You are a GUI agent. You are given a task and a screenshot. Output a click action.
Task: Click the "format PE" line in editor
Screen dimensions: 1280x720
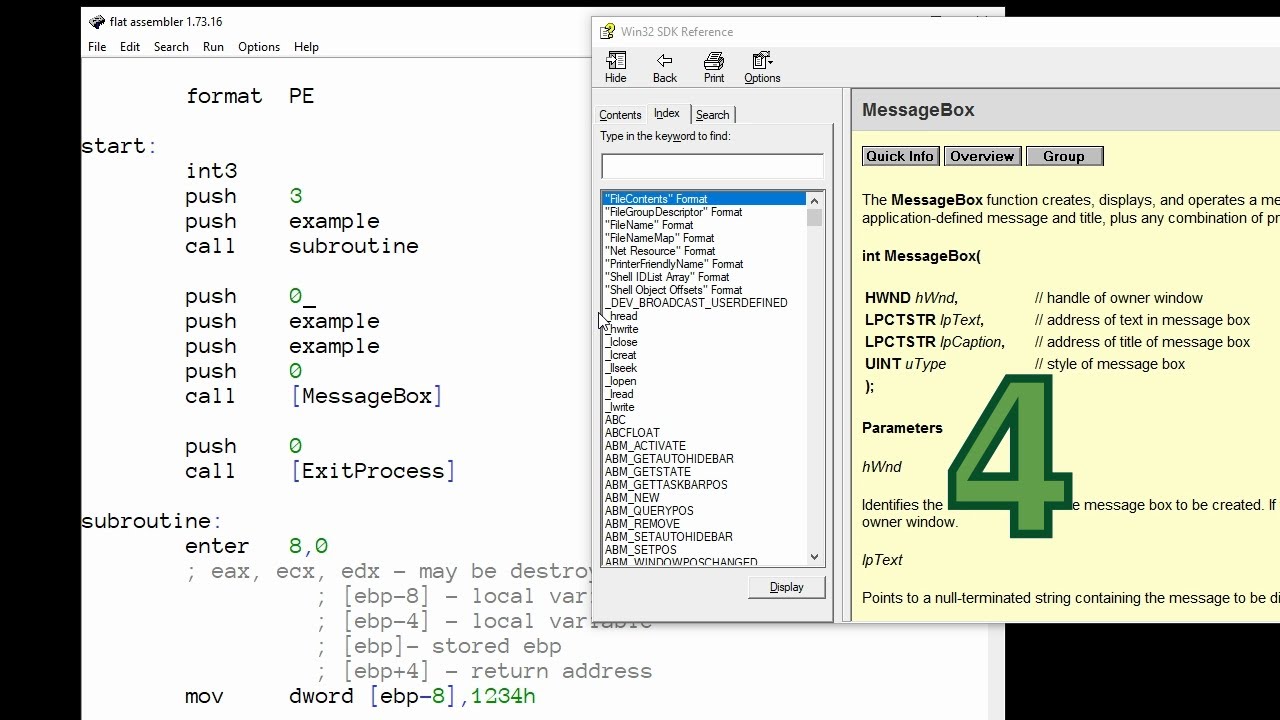pyautogui.click(x=250, y=97)
